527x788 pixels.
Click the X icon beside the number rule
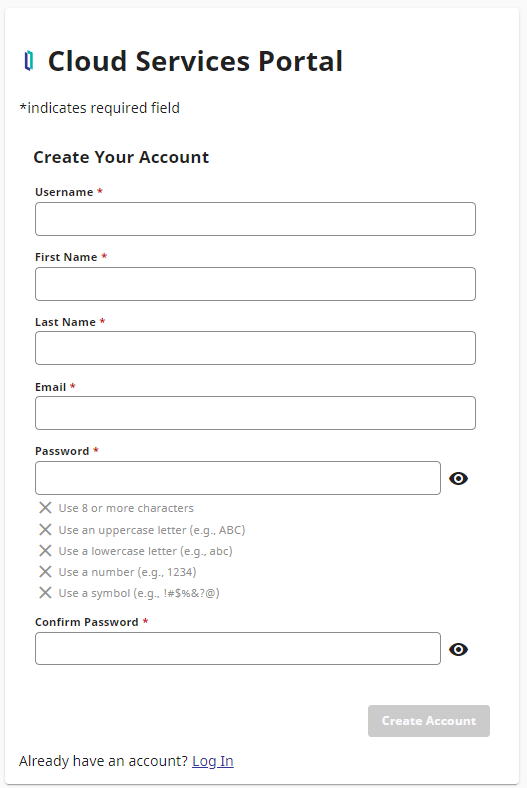click(45, 571)
